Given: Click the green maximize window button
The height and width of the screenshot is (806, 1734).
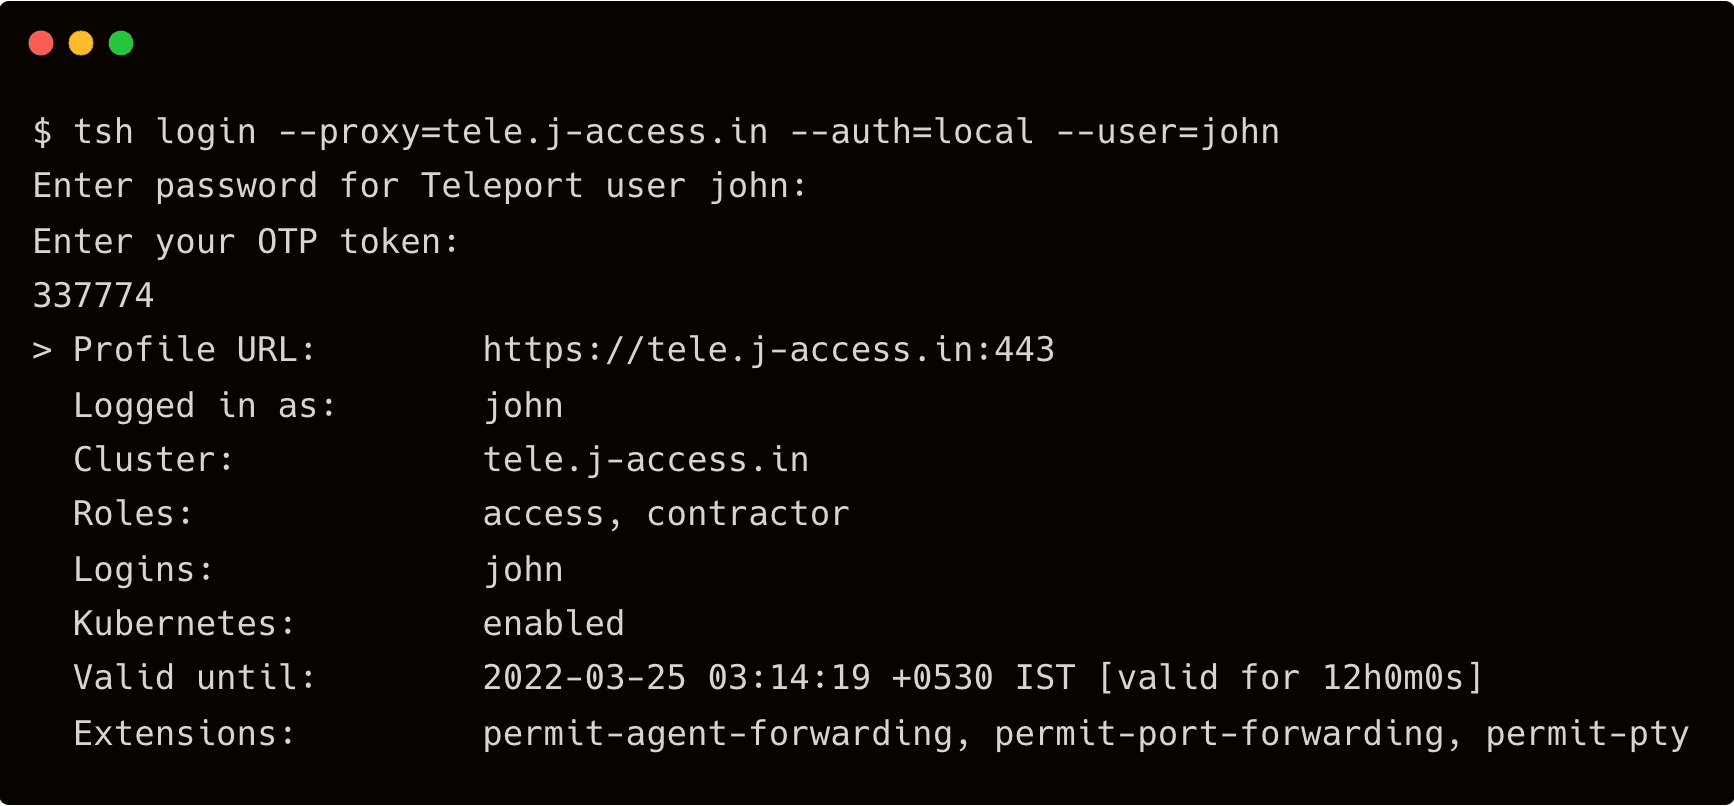Looking at the screenshot, I should tap(121, 43).
